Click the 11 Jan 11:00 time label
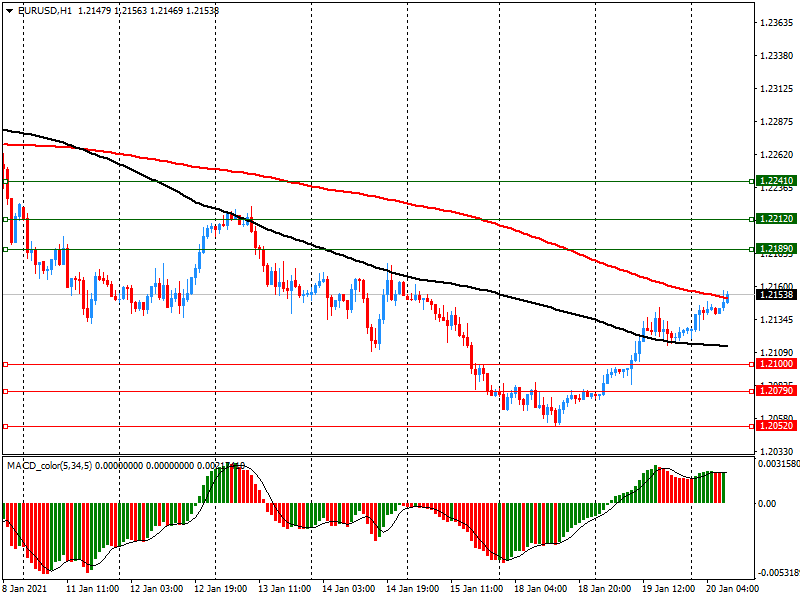The width and height of the screenshot is (800, 600). [92, 588]
